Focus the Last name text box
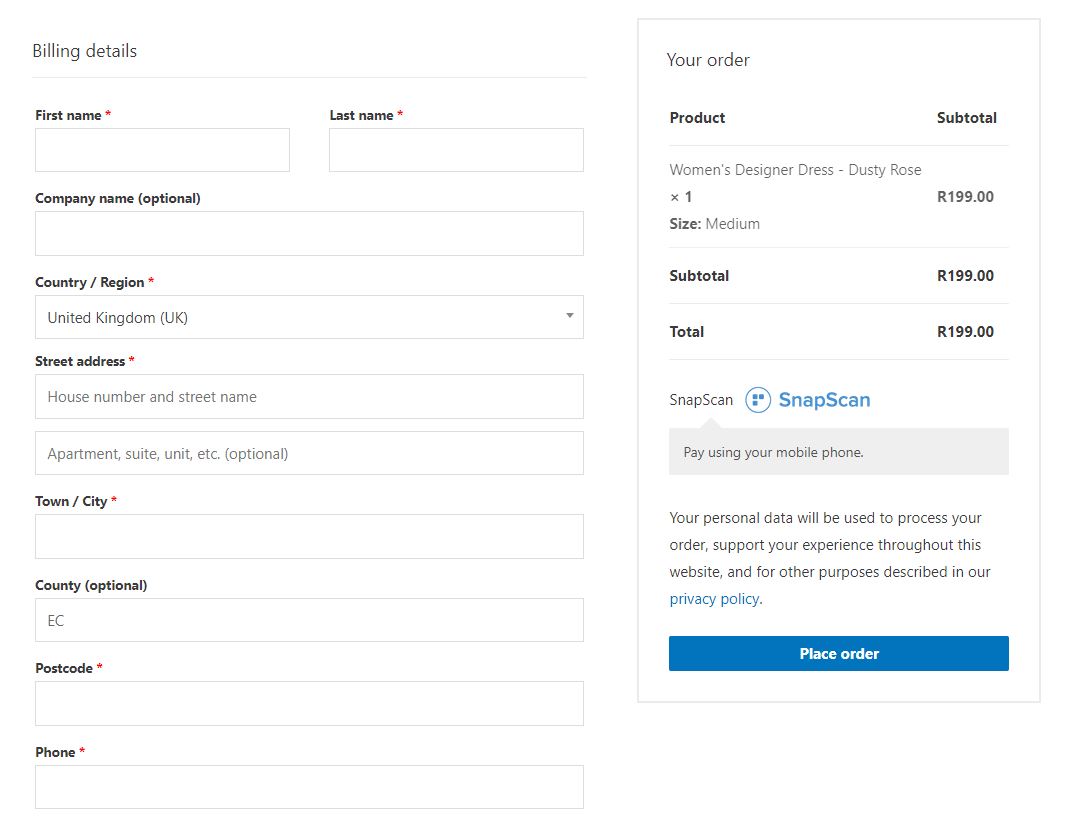Image resolution: width=1066 pixels, height=819 pixels. click(x=456, y=150)
